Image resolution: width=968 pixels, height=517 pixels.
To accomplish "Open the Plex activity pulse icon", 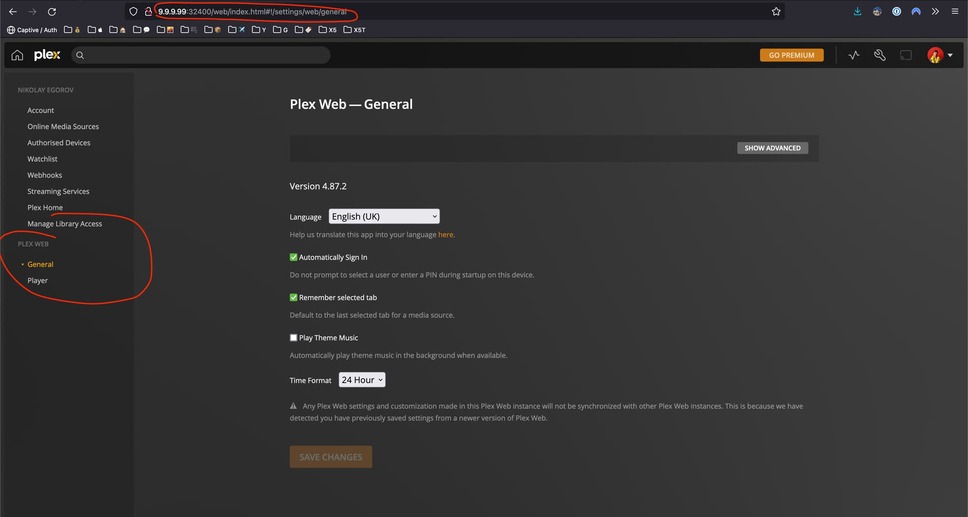I will 854,55.
